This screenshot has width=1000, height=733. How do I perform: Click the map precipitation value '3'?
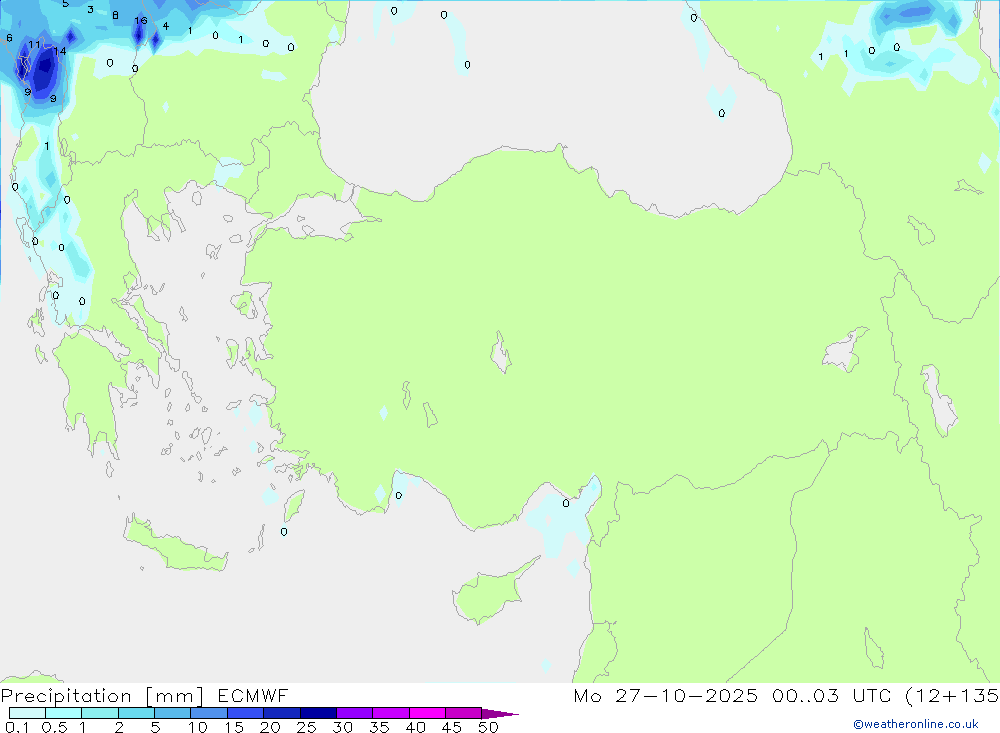tap(91, 10)
